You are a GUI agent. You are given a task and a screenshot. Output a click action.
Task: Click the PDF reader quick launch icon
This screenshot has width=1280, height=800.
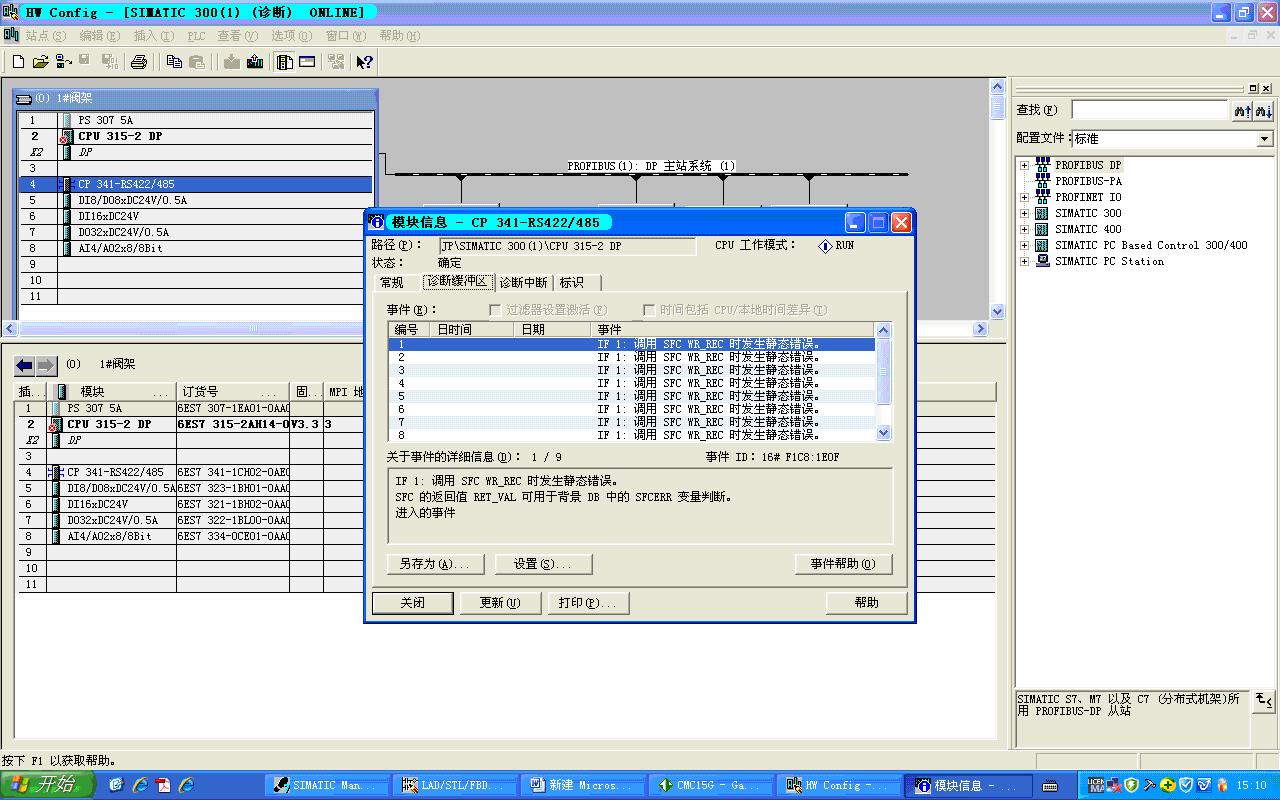(162, 785)
